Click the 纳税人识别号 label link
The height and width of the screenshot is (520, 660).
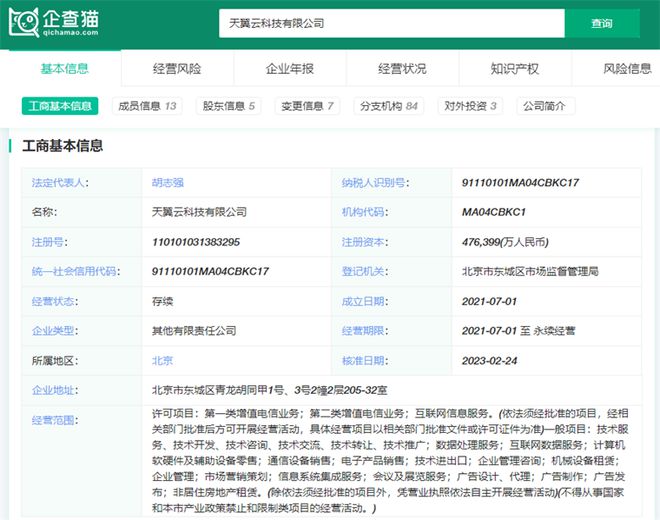coord(374,183)
